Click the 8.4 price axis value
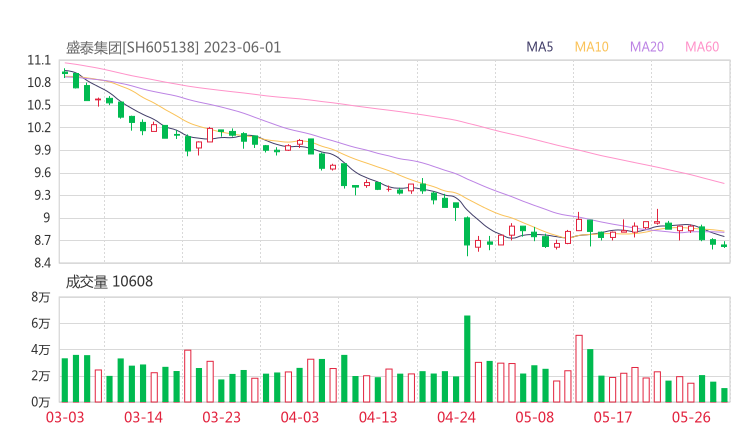 (x=42, y=262)
